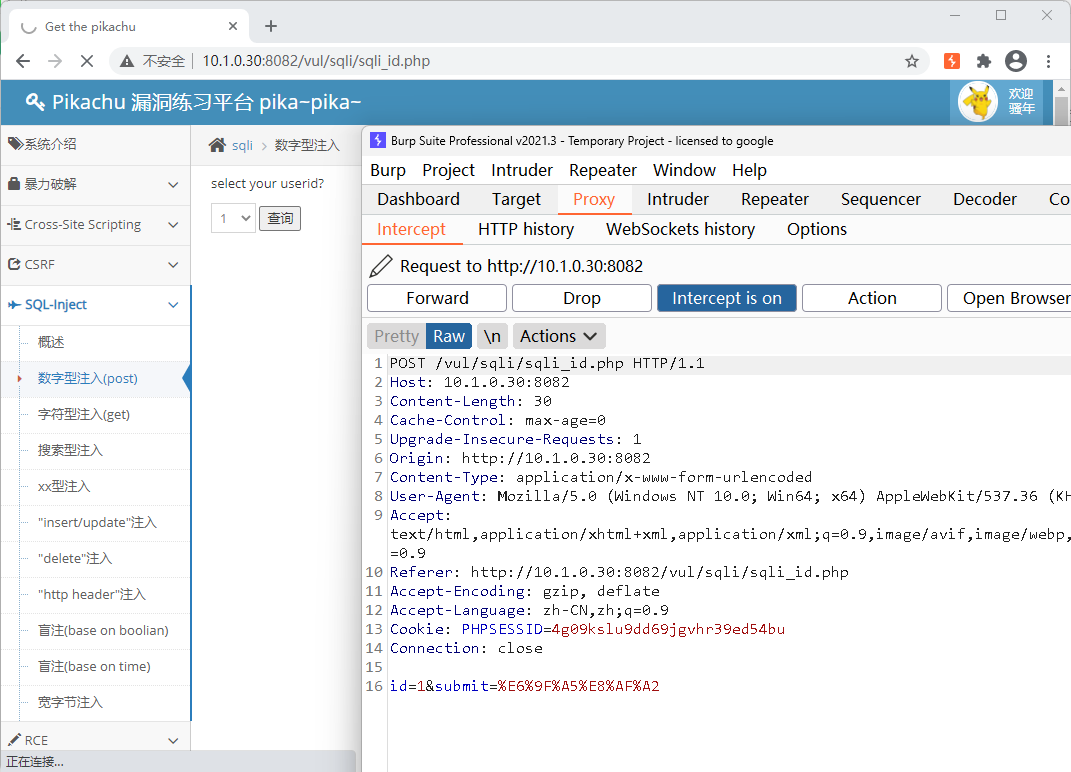Click the Drop button
The image size is (1071, 772).
pyautogui.click(x=581, y=298)
